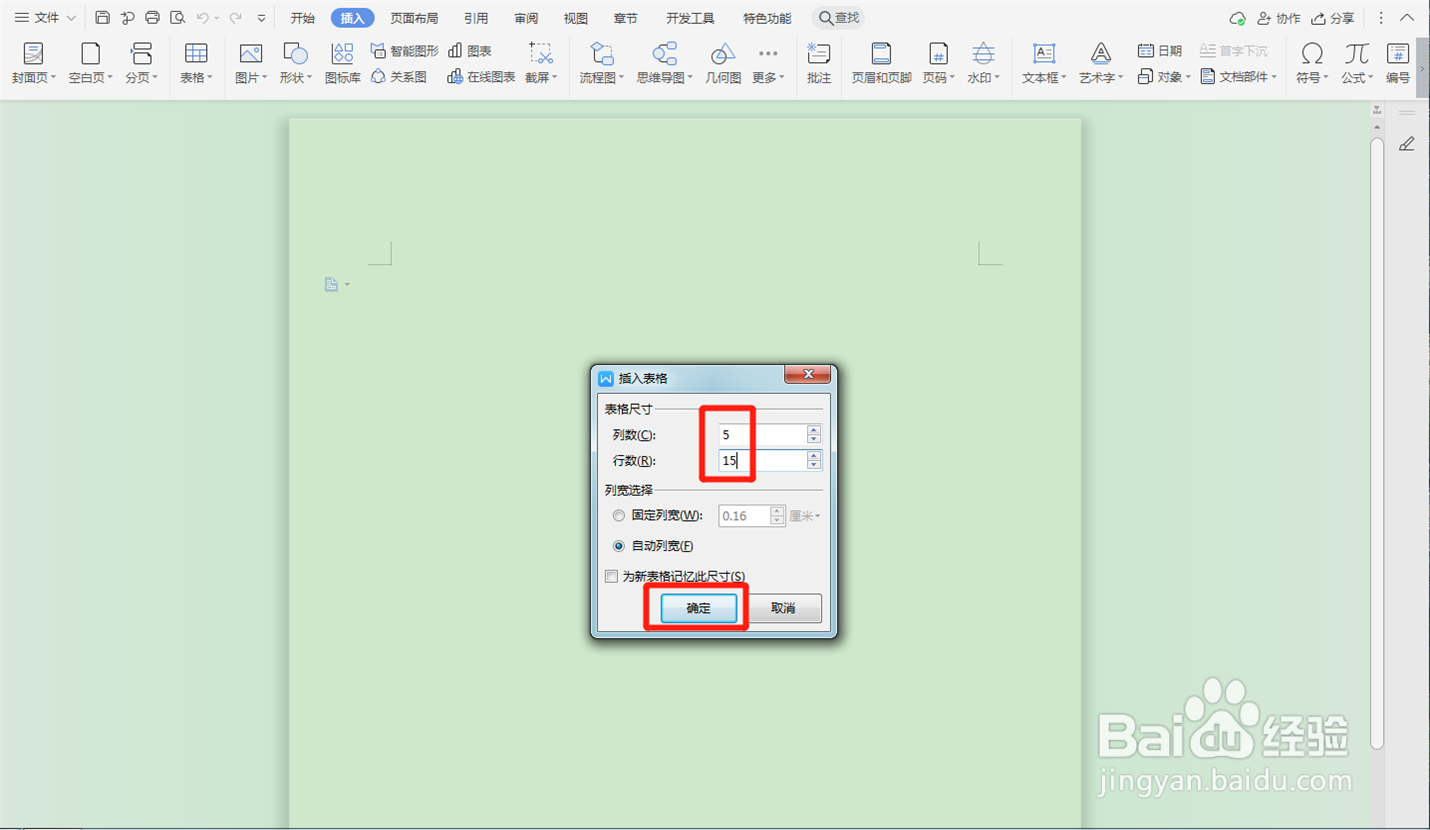The height and width of the screenshot is (830, 1430).
Task: Open the 章节 chapter tab
Action: click(626, 18)
